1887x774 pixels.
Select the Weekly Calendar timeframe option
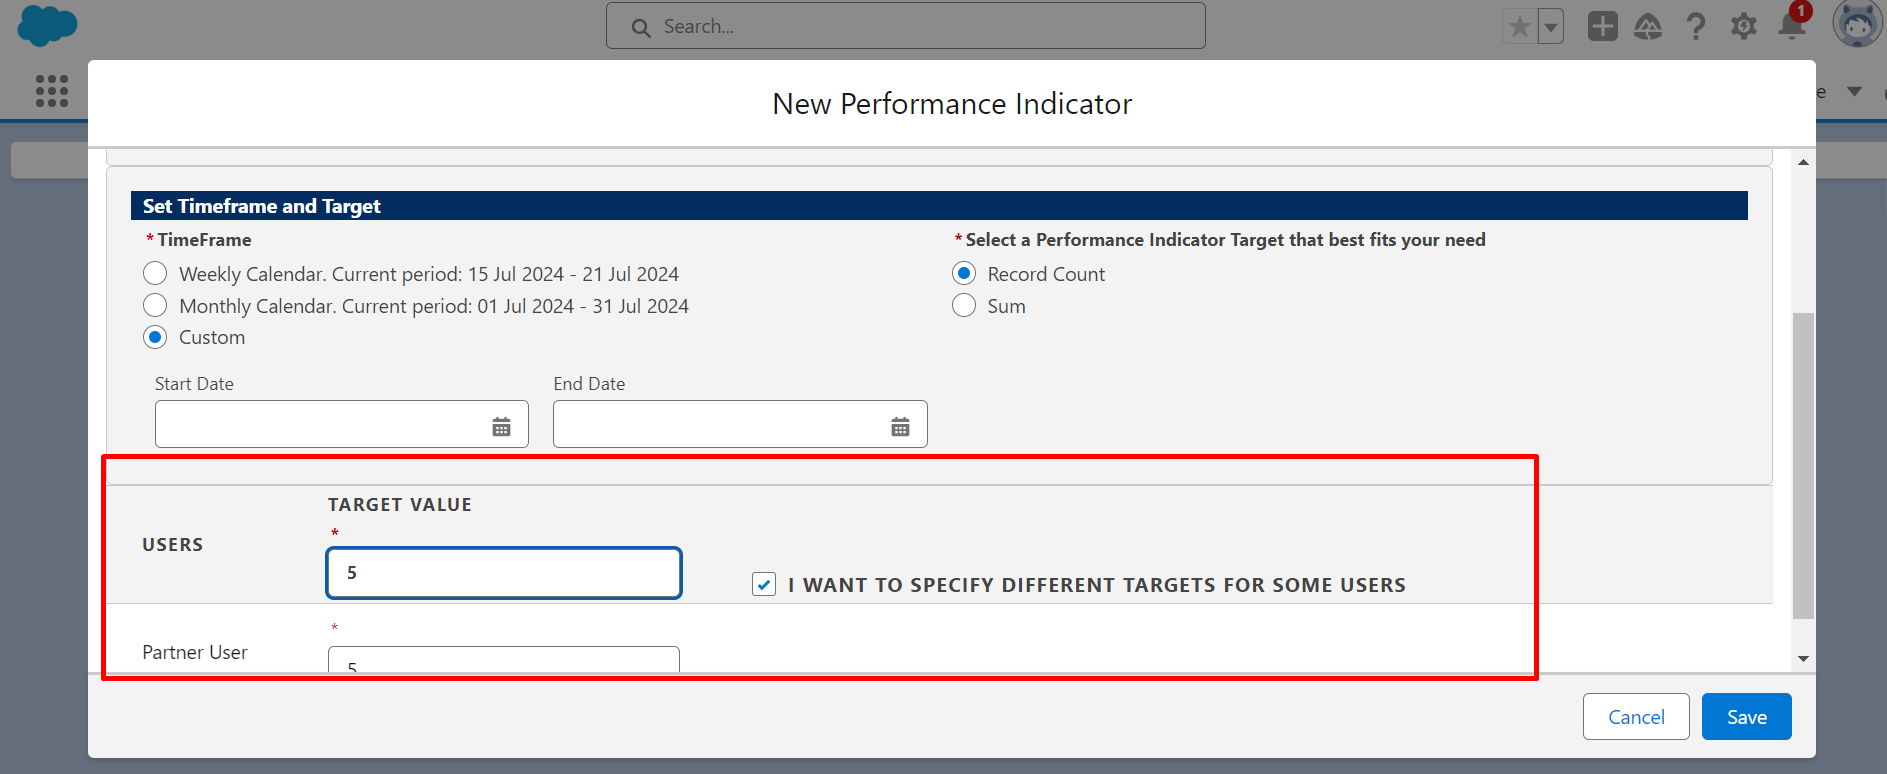click(x=155, y=274)
